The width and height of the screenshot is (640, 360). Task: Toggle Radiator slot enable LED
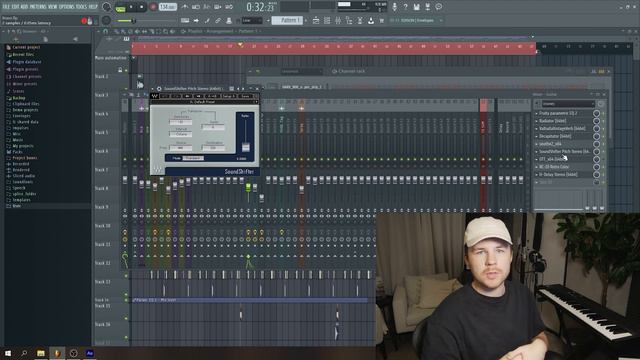coord(603,121)
